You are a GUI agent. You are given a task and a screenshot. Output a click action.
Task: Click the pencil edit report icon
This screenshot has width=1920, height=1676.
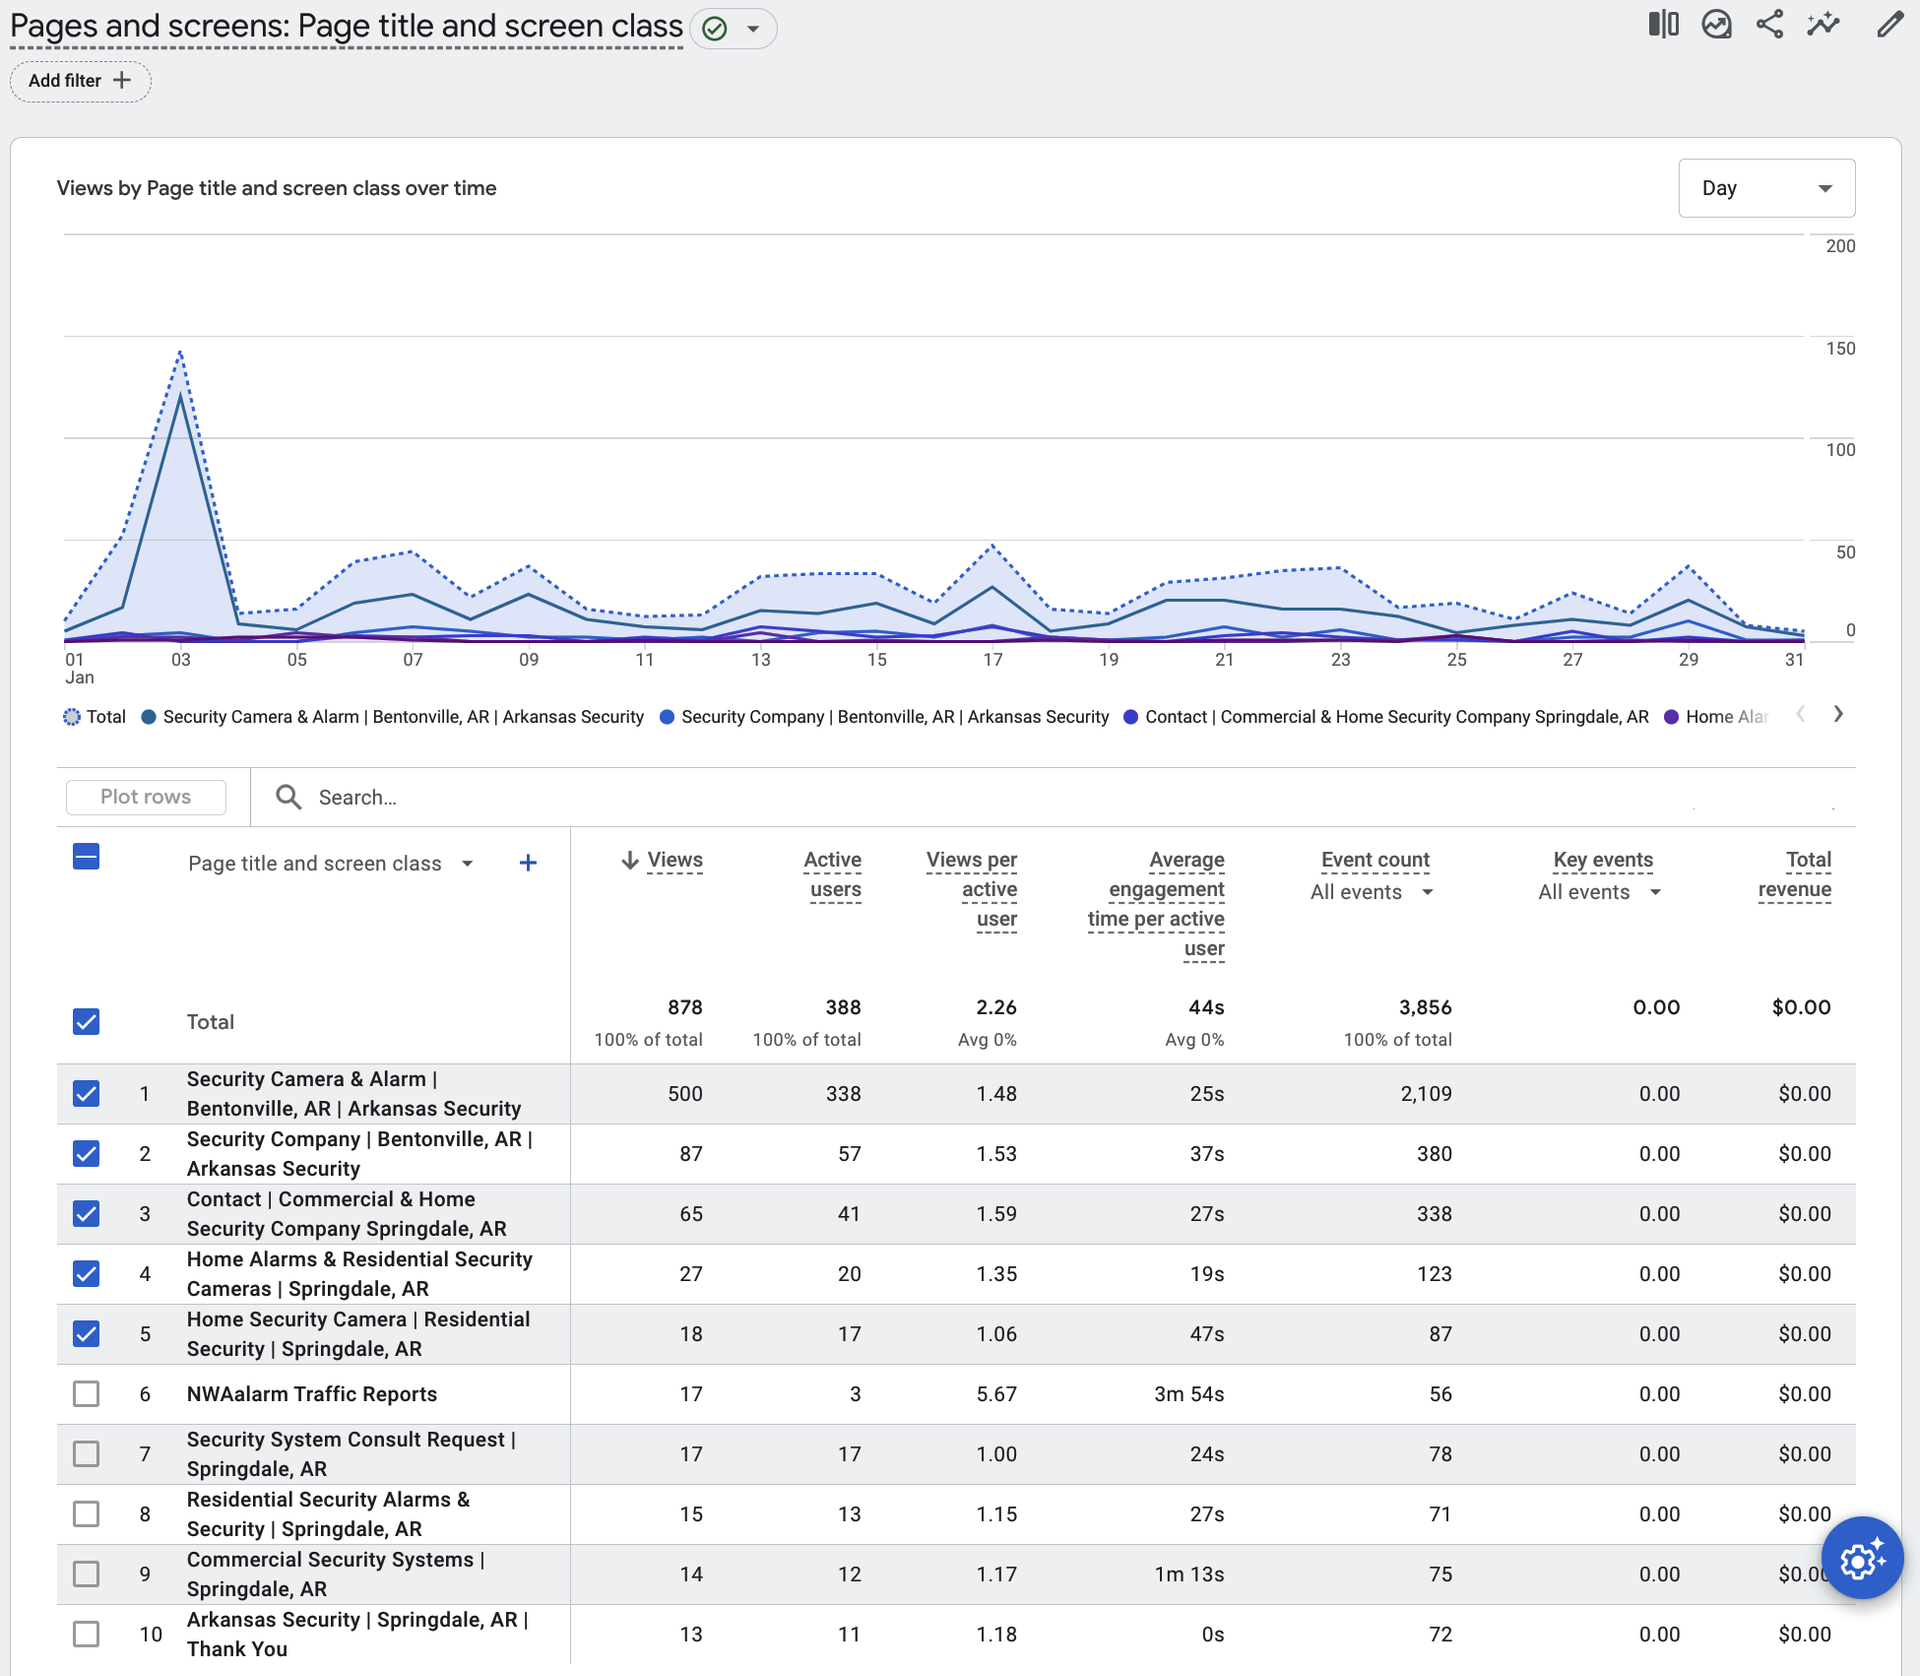pos(1889,24)
